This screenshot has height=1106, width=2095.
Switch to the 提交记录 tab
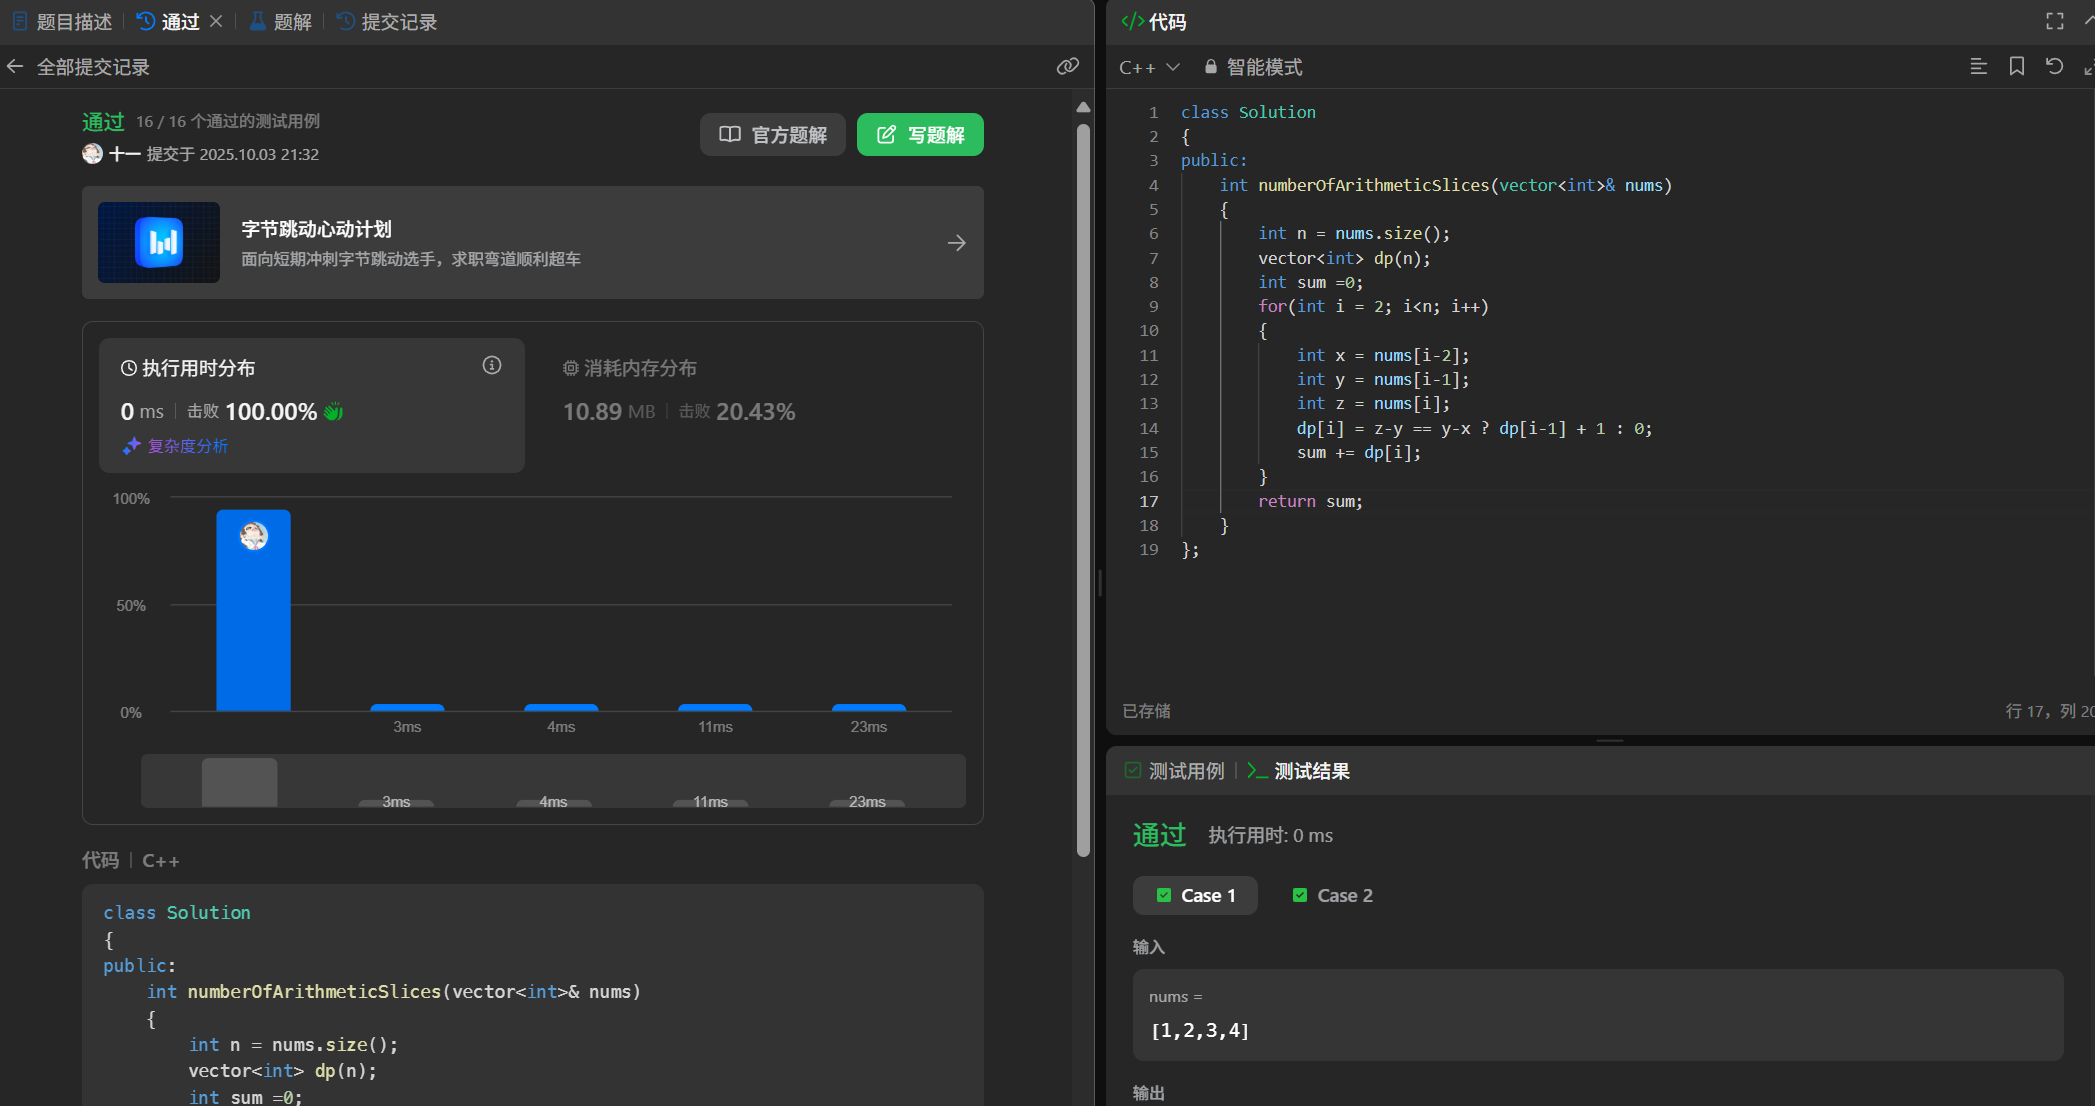[x=387, y=22]
